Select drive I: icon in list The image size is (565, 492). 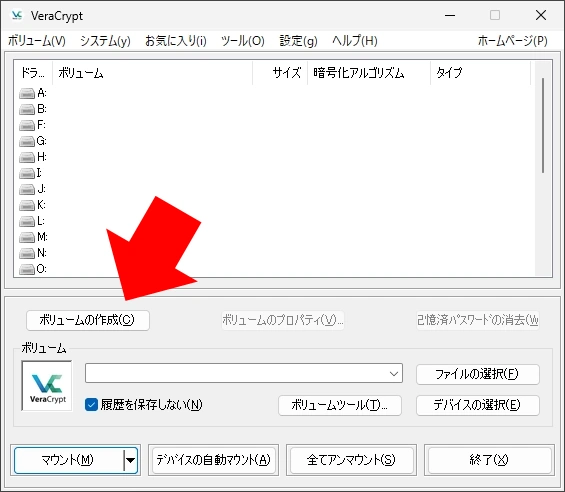click(x=27, y=173)
